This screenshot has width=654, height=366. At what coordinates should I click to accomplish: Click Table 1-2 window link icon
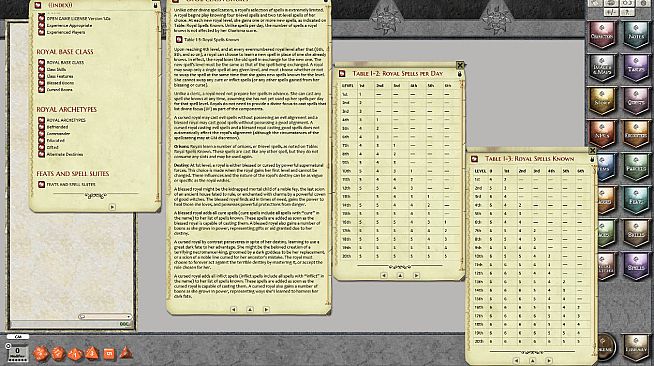[x=342, y=73]
